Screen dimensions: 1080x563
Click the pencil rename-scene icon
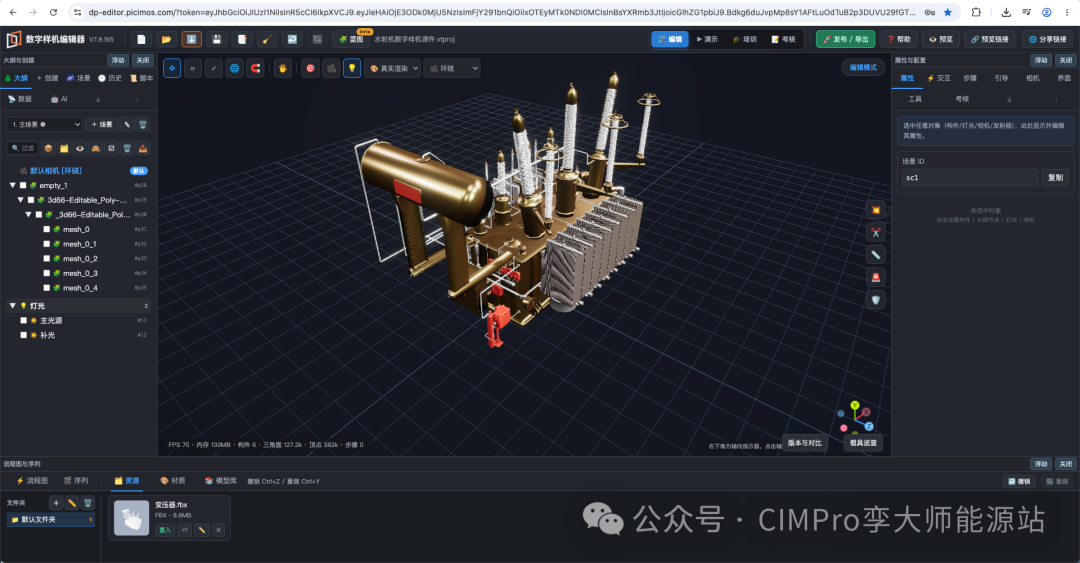127,125
